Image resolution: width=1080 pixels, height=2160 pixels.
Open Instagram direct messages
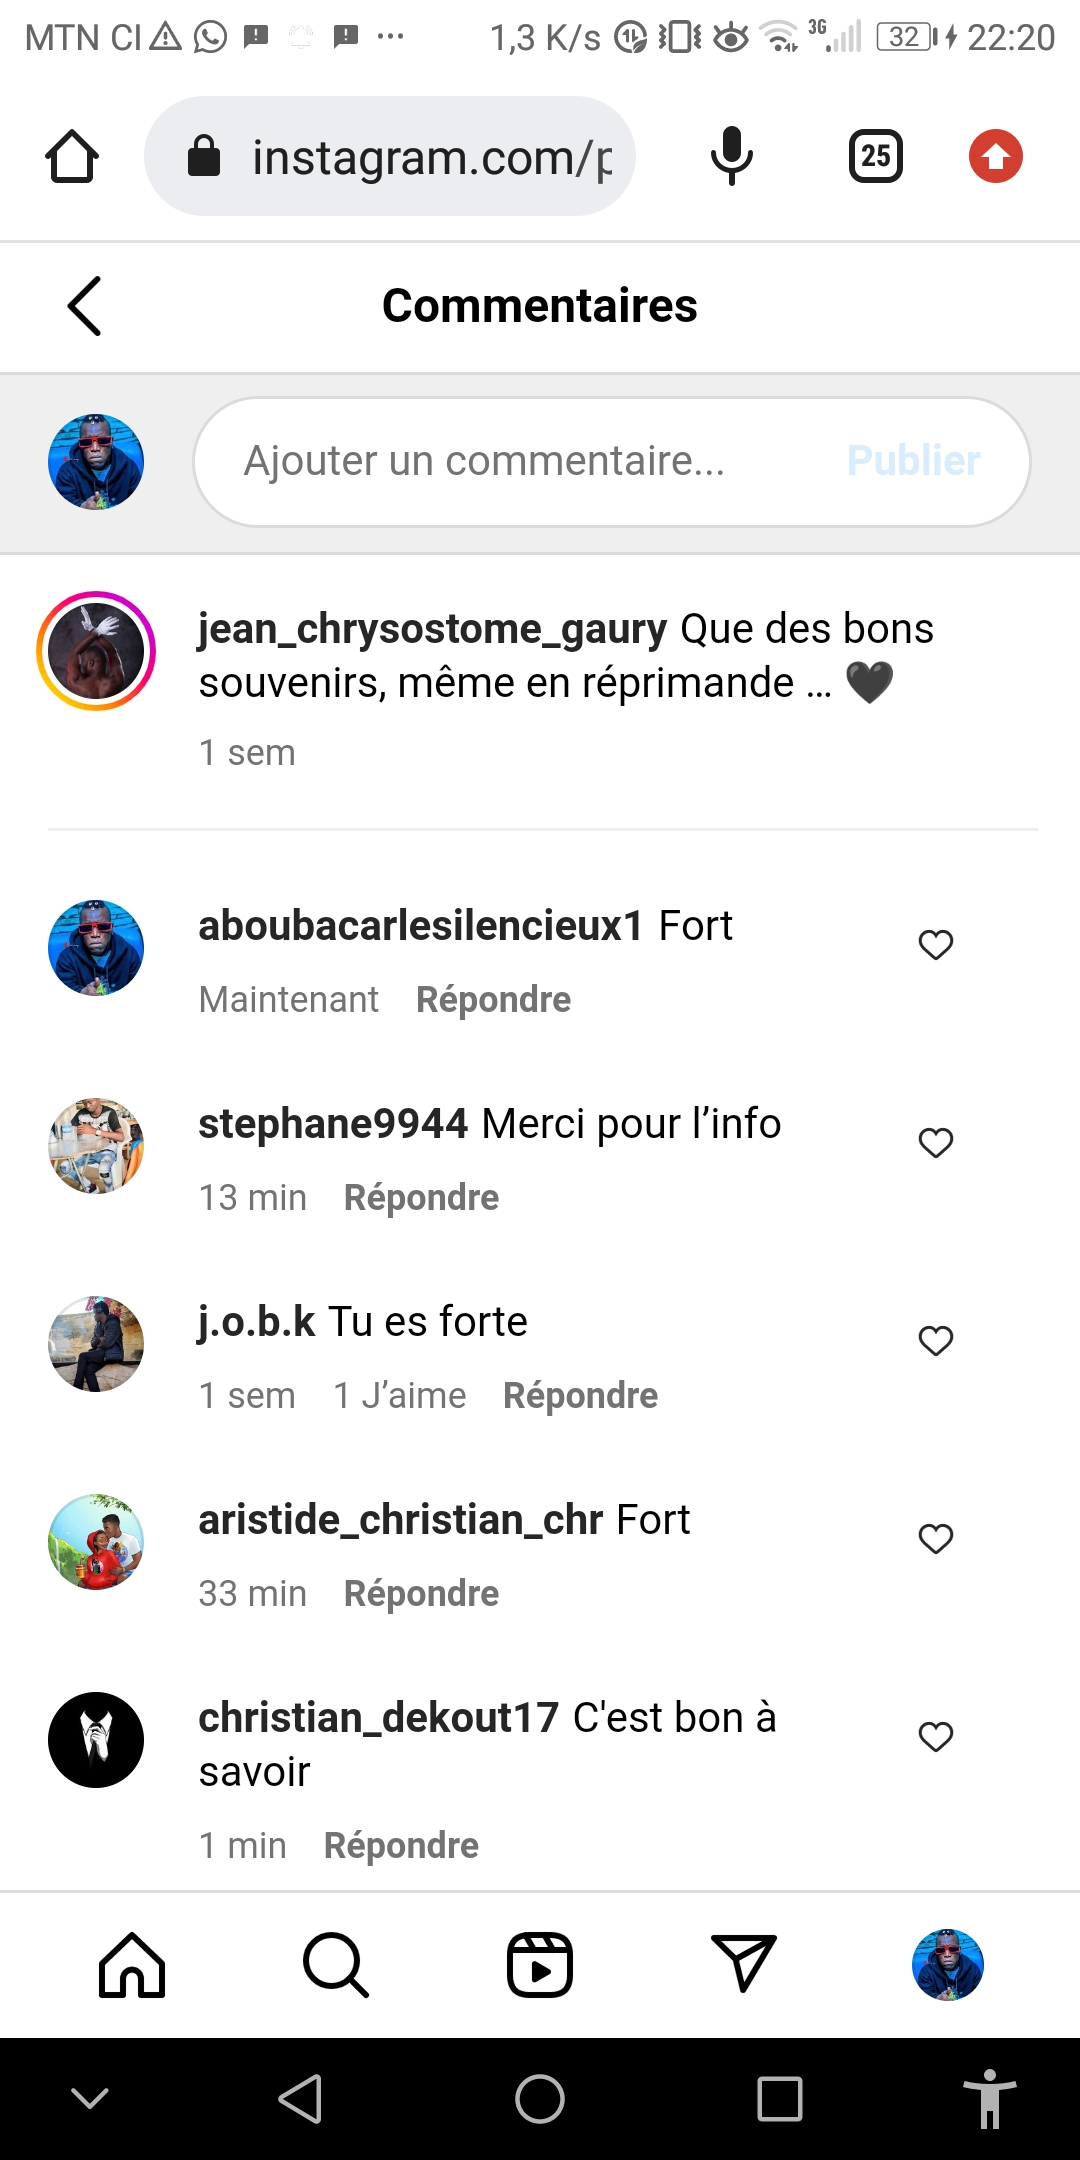point(743,1963)
